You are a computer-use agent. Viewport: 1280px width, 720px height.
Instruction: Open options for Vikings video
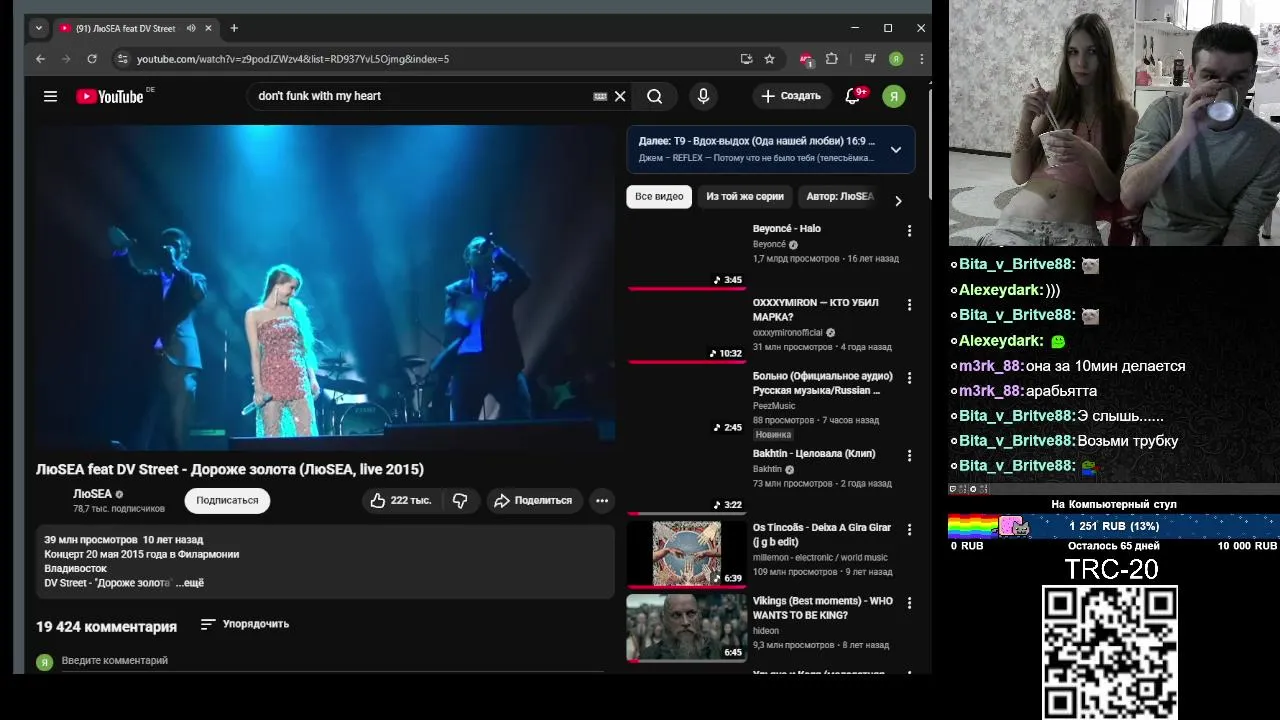tap(909, 604)
